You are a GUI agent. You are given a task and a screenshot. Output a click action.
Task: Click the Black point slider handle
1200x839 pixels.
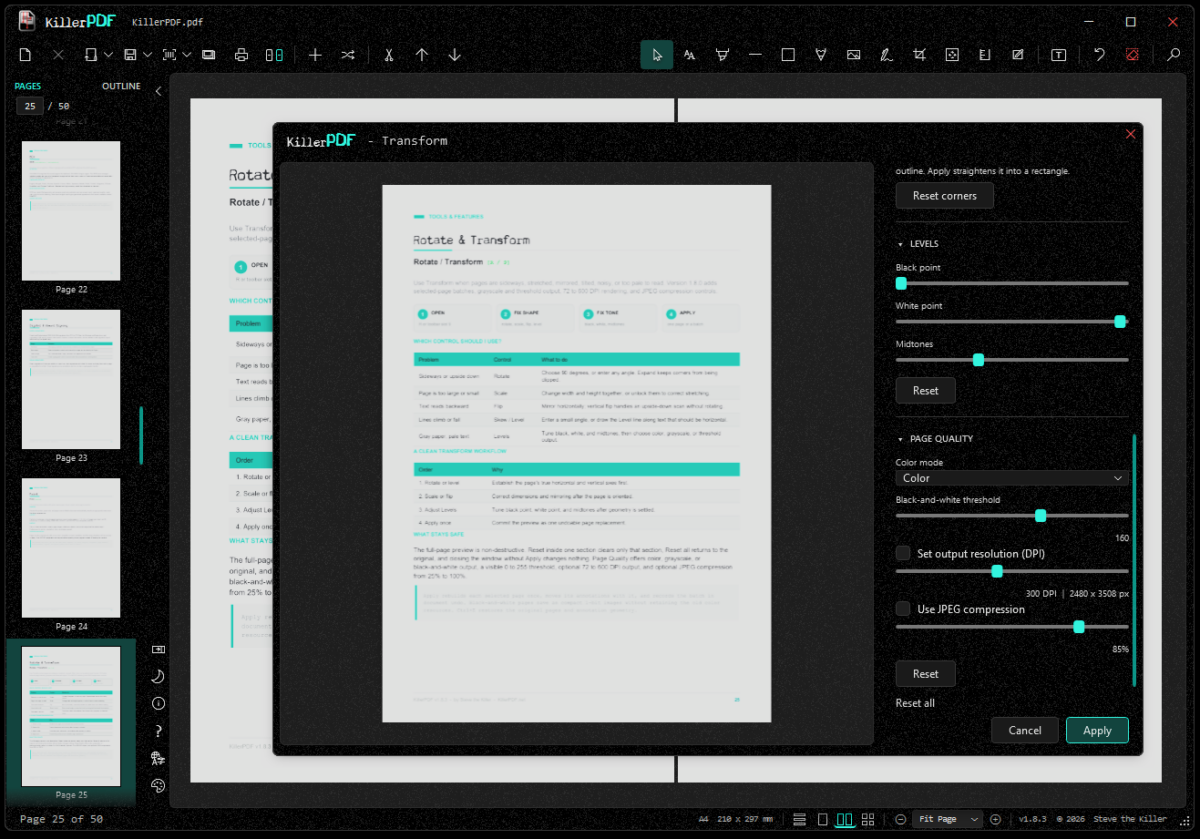pos(901,284)
